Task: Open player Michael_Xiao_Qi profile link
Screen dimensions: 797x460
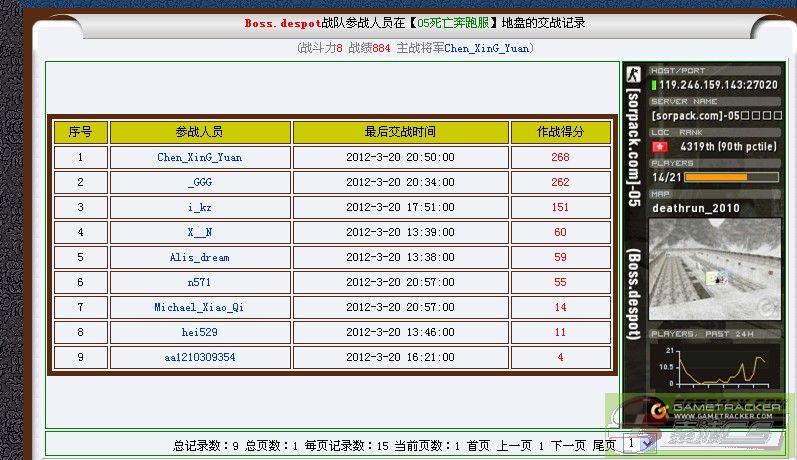Action: click(199, 307)
